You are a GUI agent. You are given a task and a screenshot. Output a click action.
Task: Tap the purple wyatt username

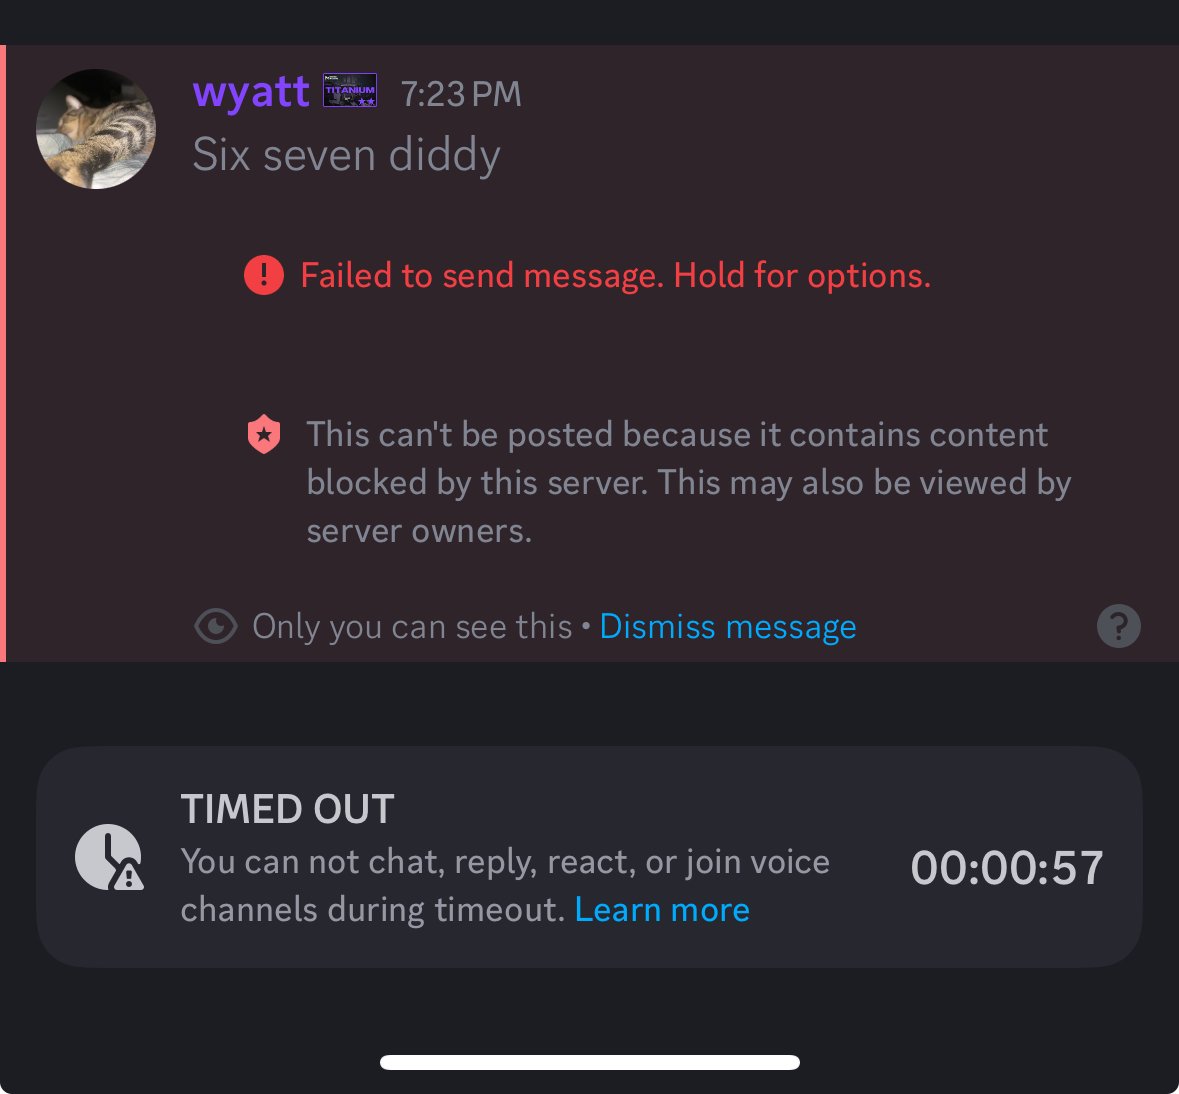(x=250, y=93)
